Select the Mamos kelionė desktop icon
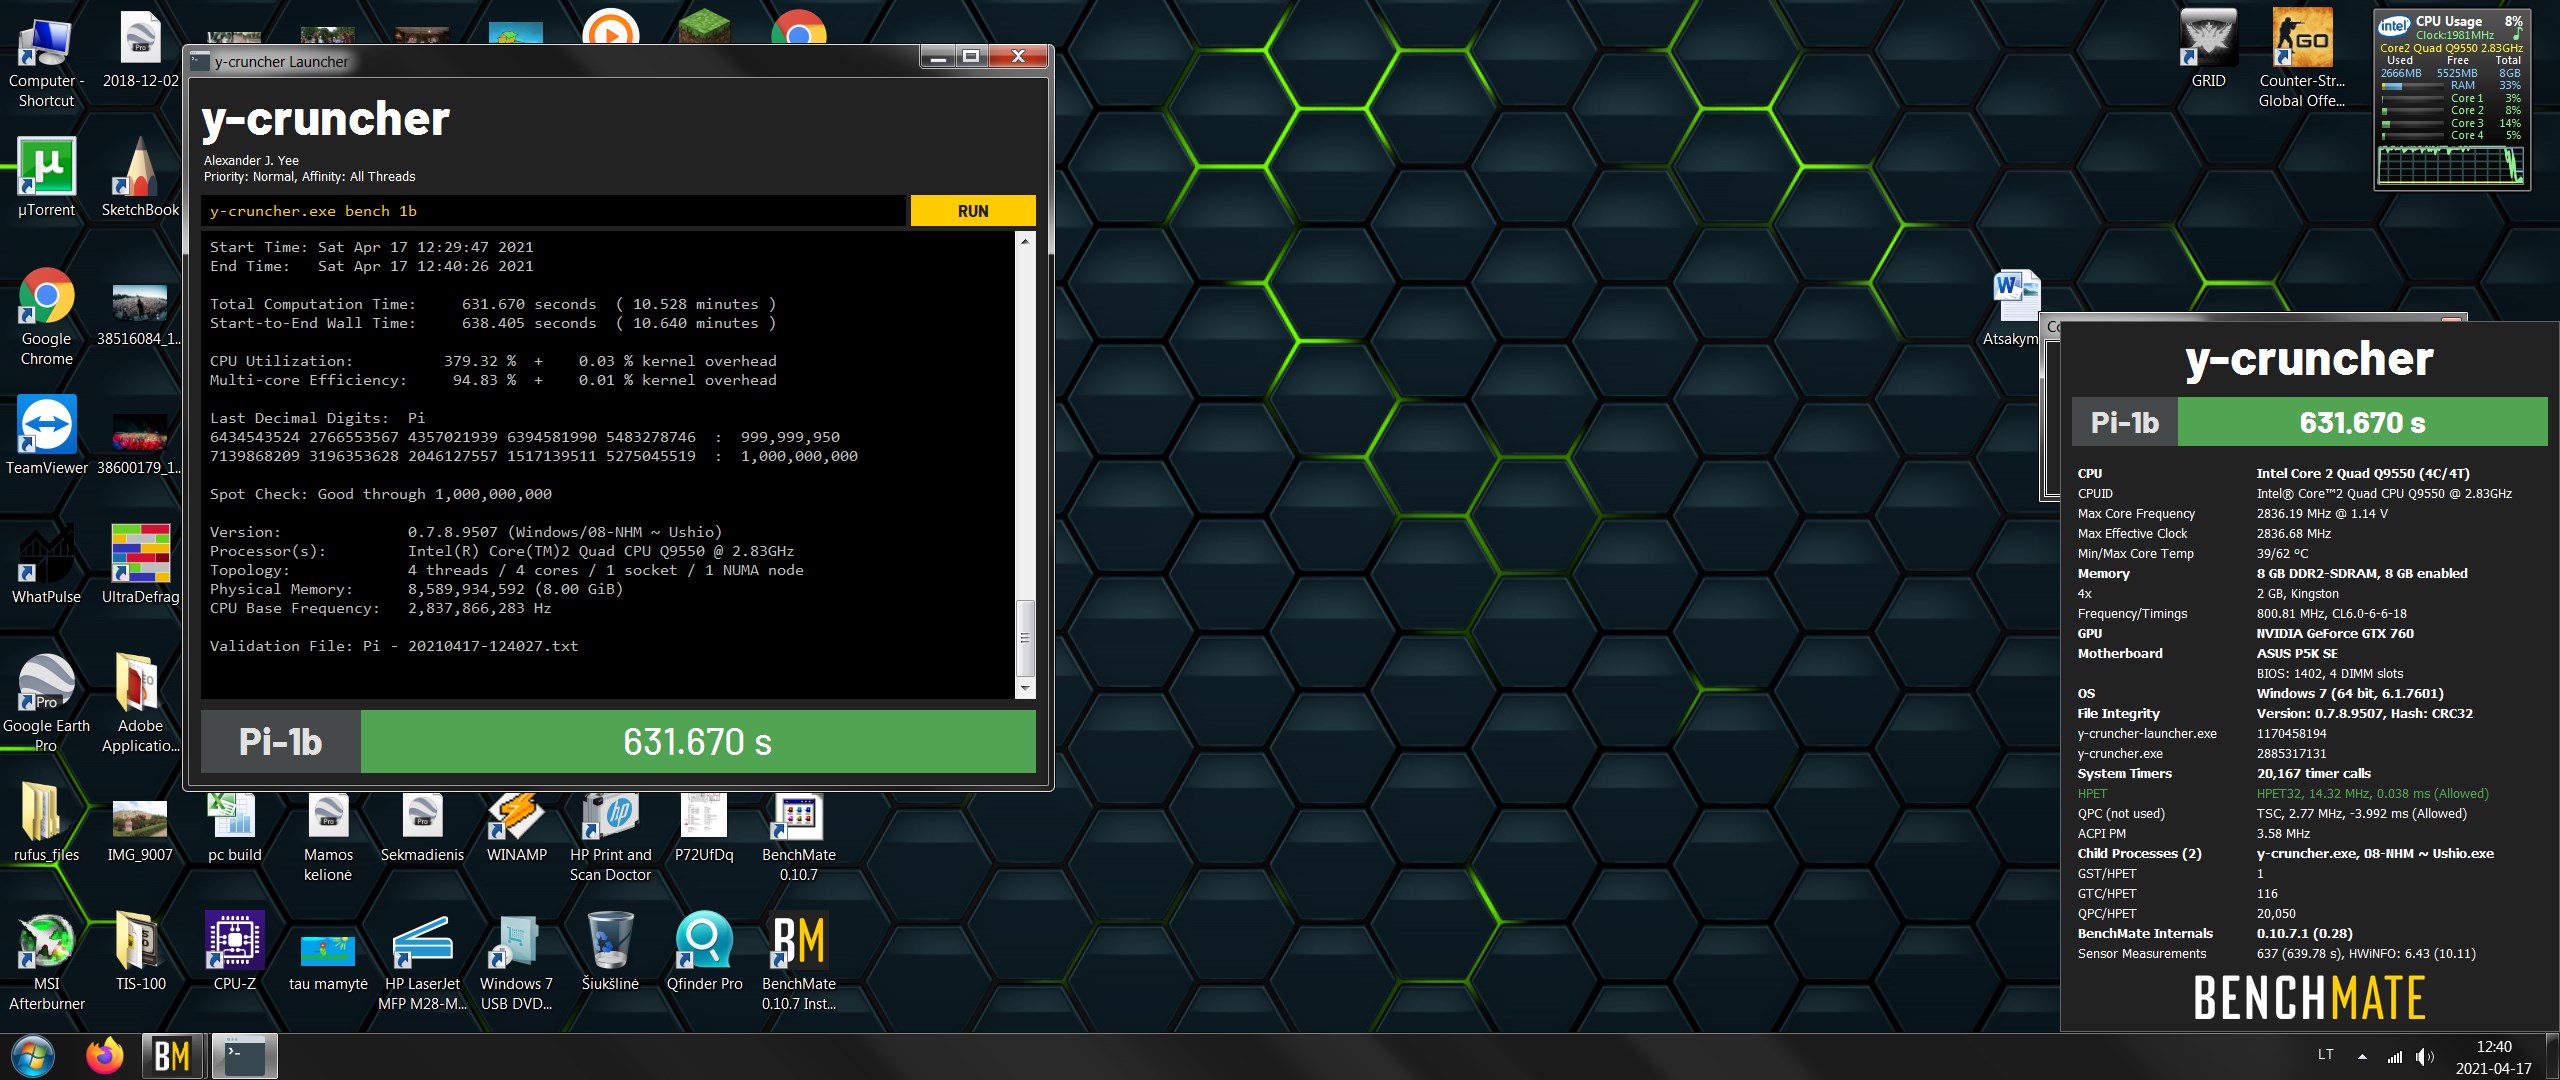 [328, 838]
